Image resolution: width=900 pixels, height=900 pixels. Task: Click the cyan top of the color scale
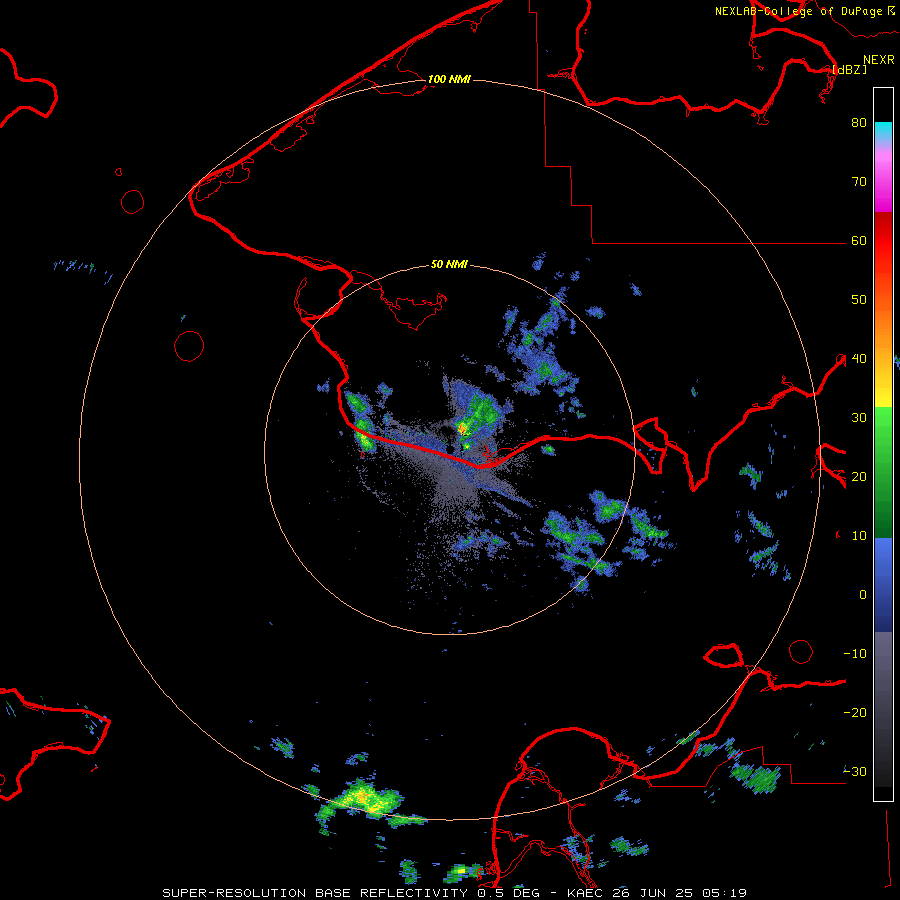coord(883,130)
